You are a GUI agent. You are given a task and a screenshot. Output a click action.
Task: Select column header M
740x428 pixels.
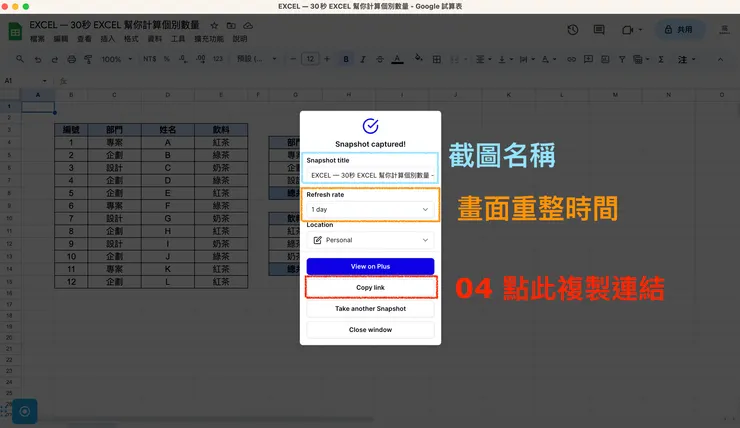[615, 95]
